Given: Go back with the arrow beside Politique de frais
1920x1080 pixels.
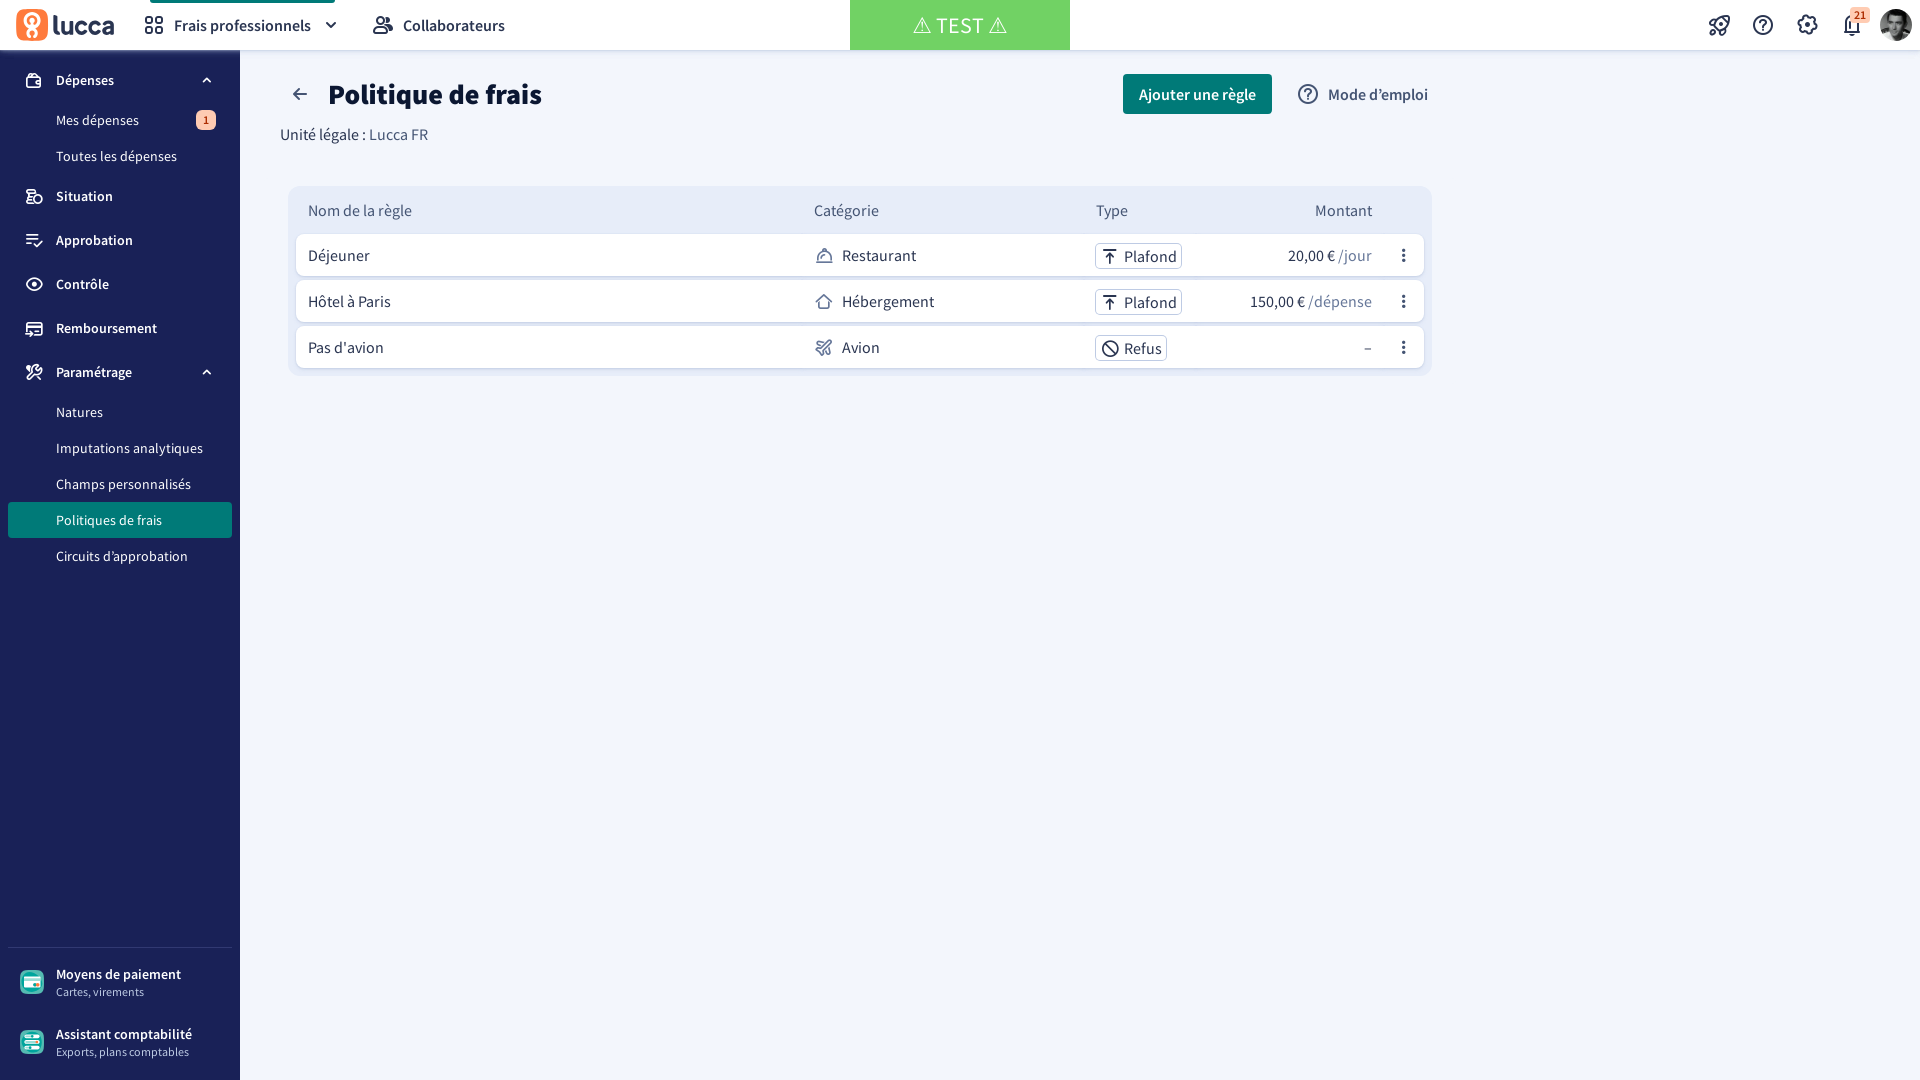Looking at the screenshot, I should click(300, 94).
